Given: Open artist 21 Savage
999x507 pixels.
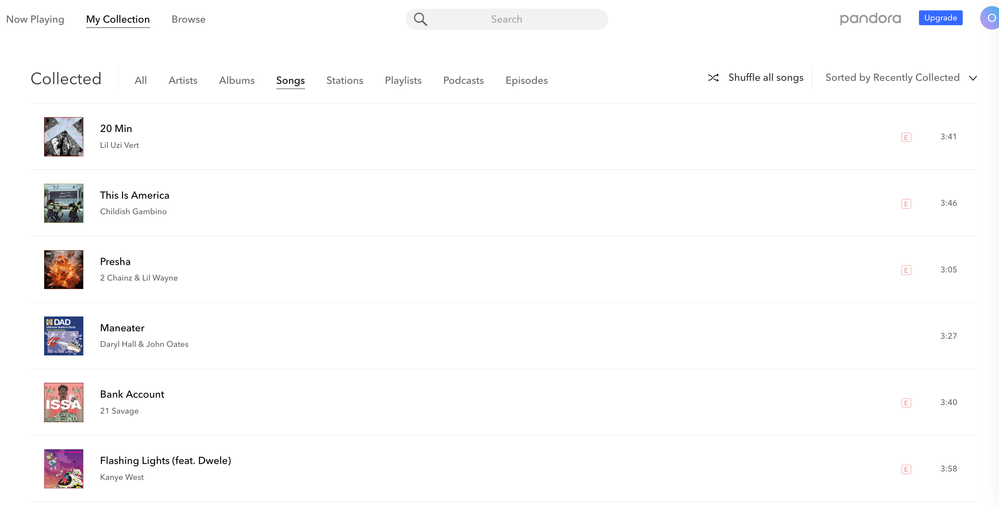Looking at the screenshot, I should point(119,411).
